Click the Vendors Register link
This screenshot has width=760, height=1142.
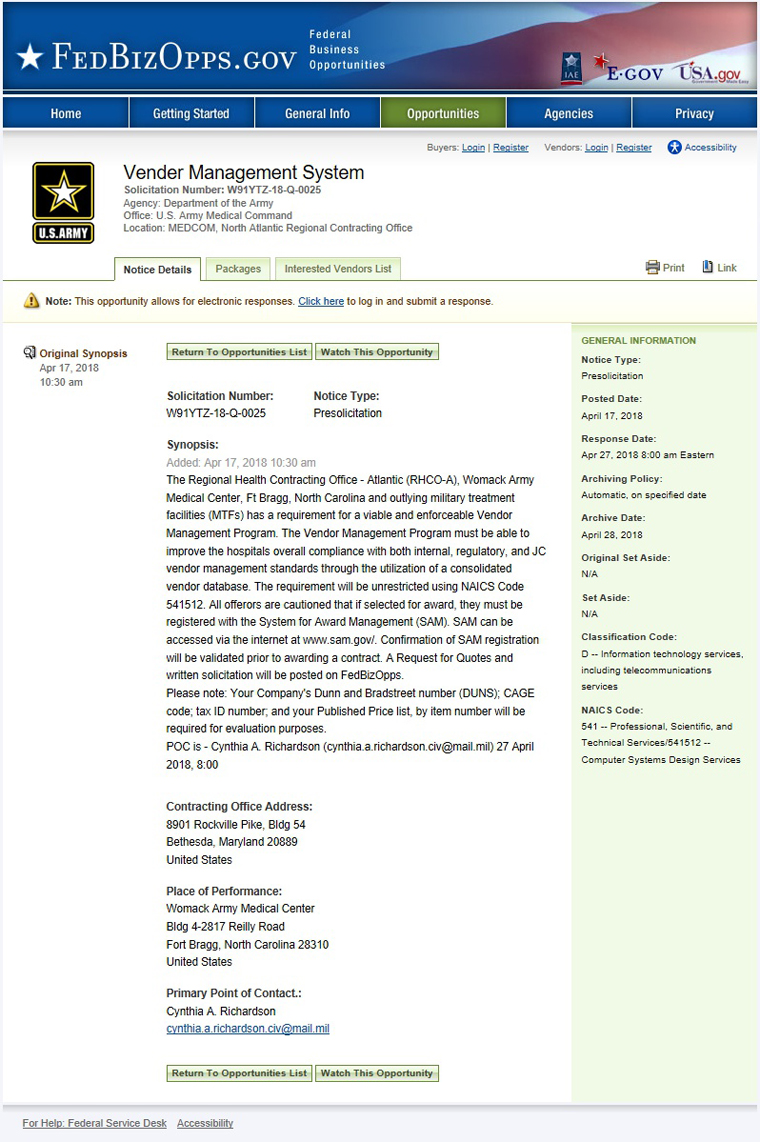click(x=633, y=148)
